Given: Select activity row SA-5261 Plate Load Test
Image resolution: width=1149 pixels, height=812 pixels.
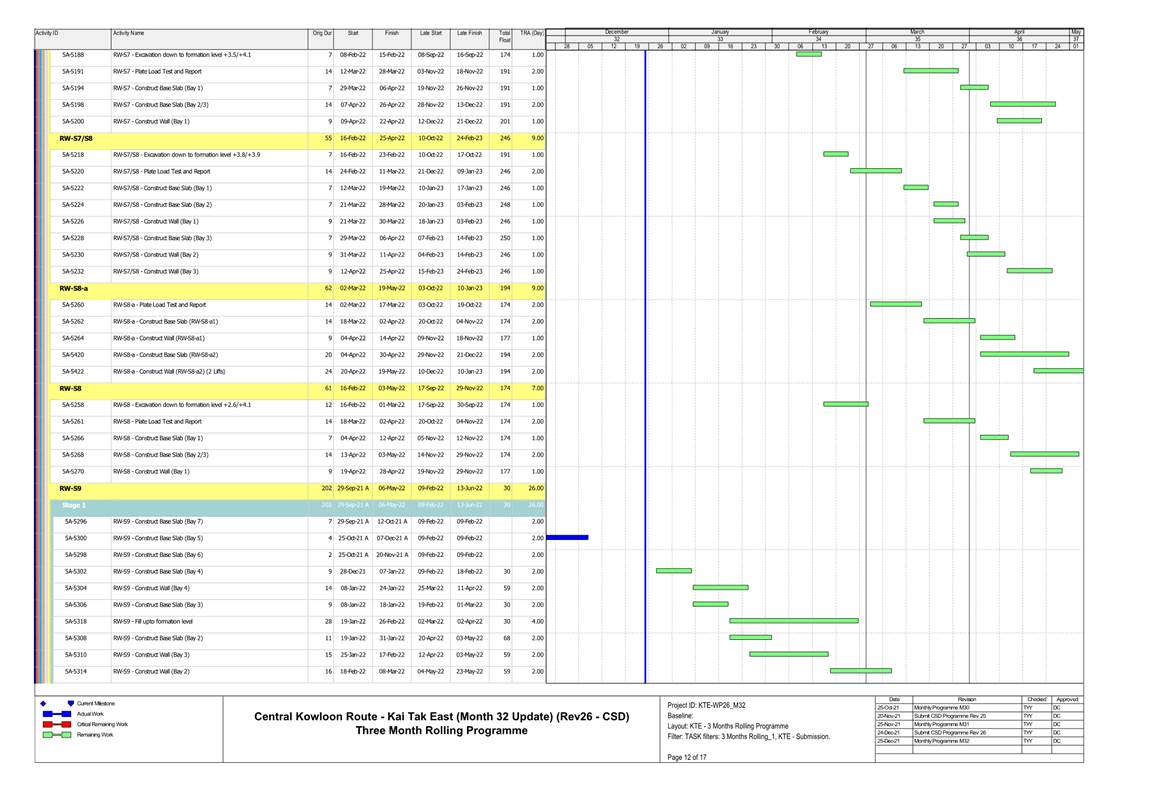Looking at the screenshot, I should coord(180,421).
